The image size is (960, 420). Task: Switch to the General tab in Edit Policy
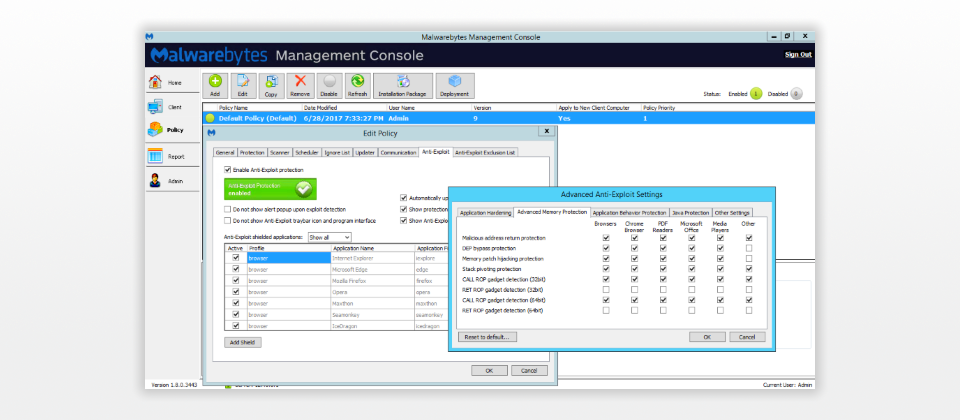225,152
